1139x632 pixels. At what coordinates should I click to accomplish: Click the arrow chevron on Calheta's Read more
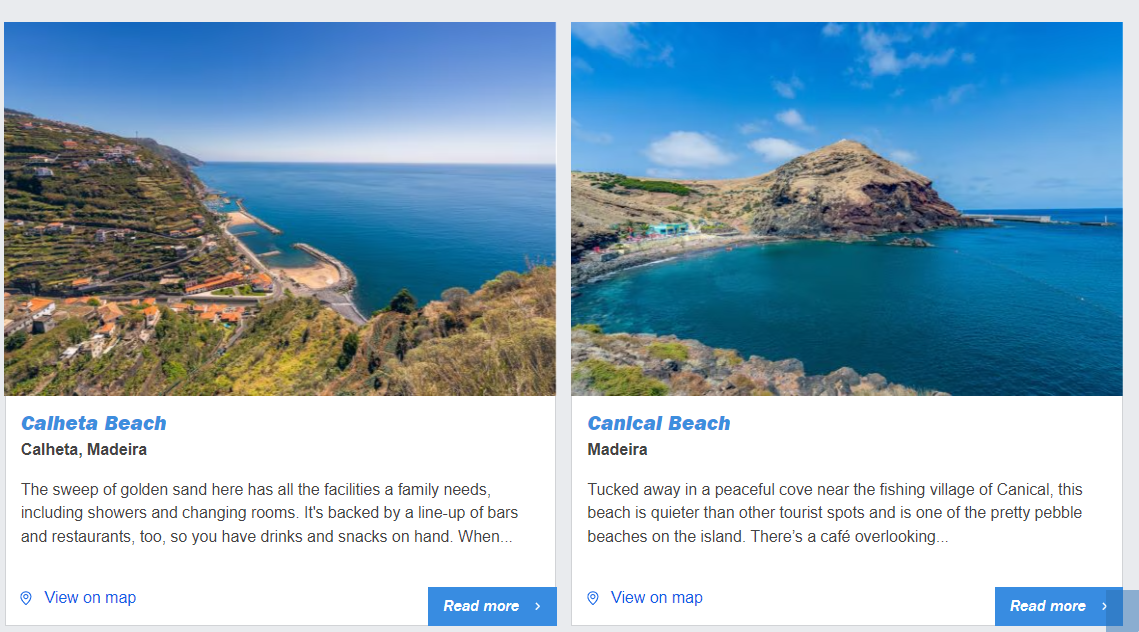[x=537, y=606]
